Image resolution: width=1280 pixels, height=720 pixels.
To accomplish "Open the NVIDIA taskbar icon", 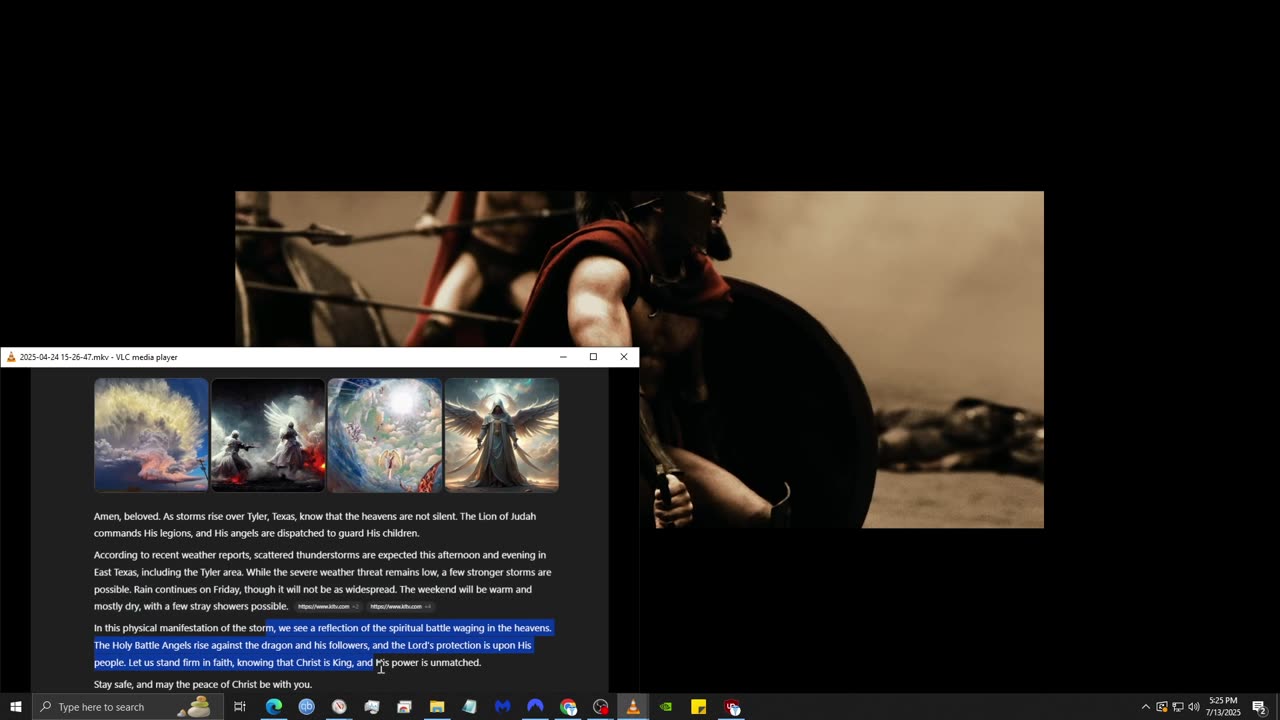I will pos(666,707).
